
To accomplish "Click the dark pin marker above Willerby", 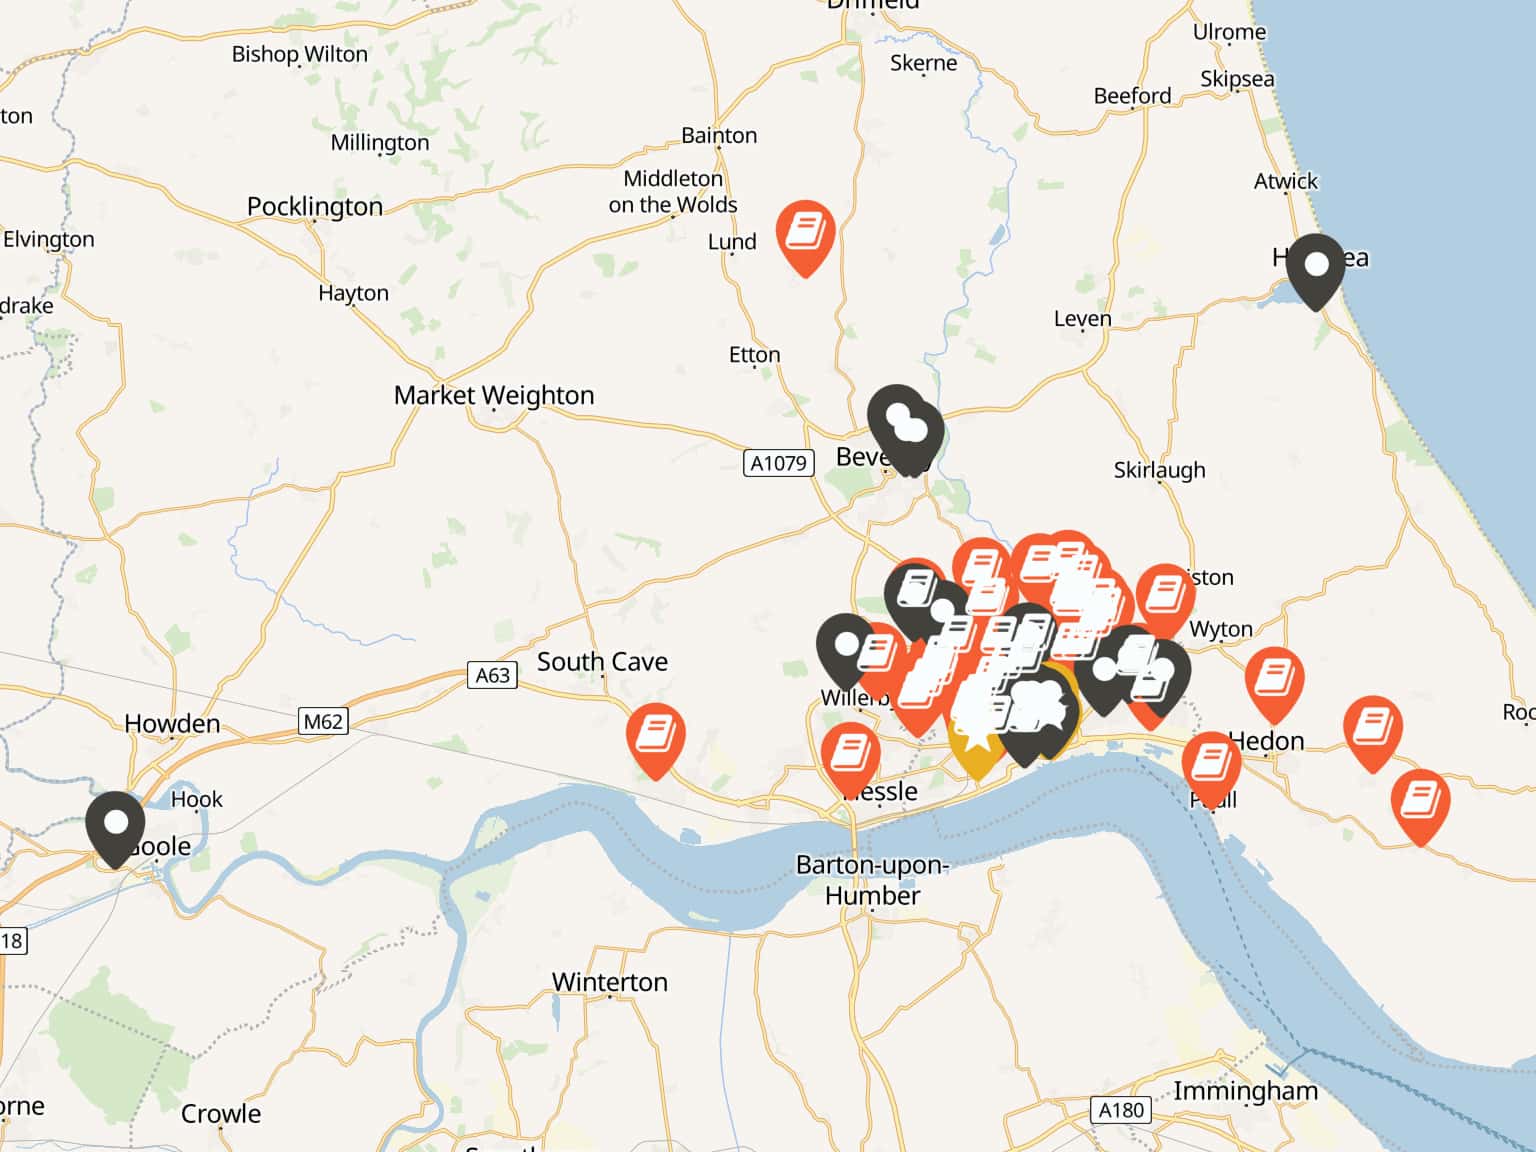I will (846, 650).
